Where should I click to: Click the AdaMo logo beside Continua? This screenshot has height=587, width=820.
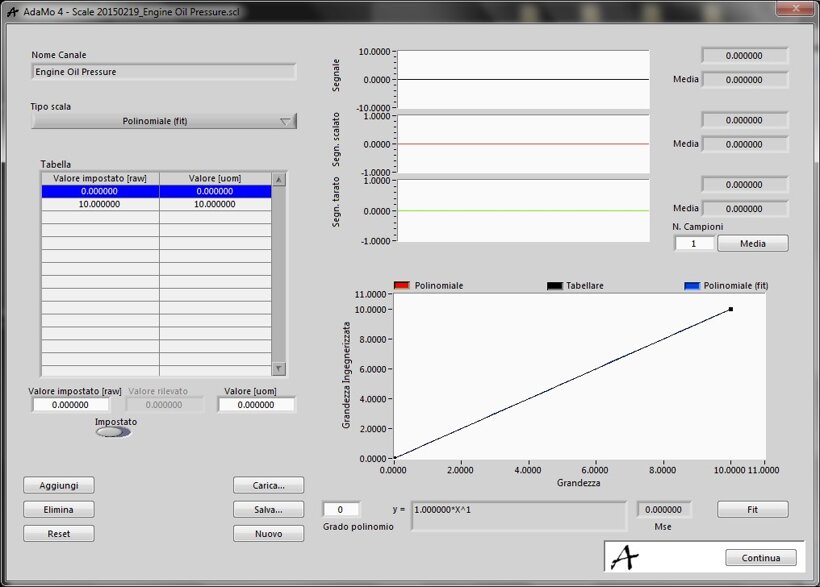(x=626, y=556)
